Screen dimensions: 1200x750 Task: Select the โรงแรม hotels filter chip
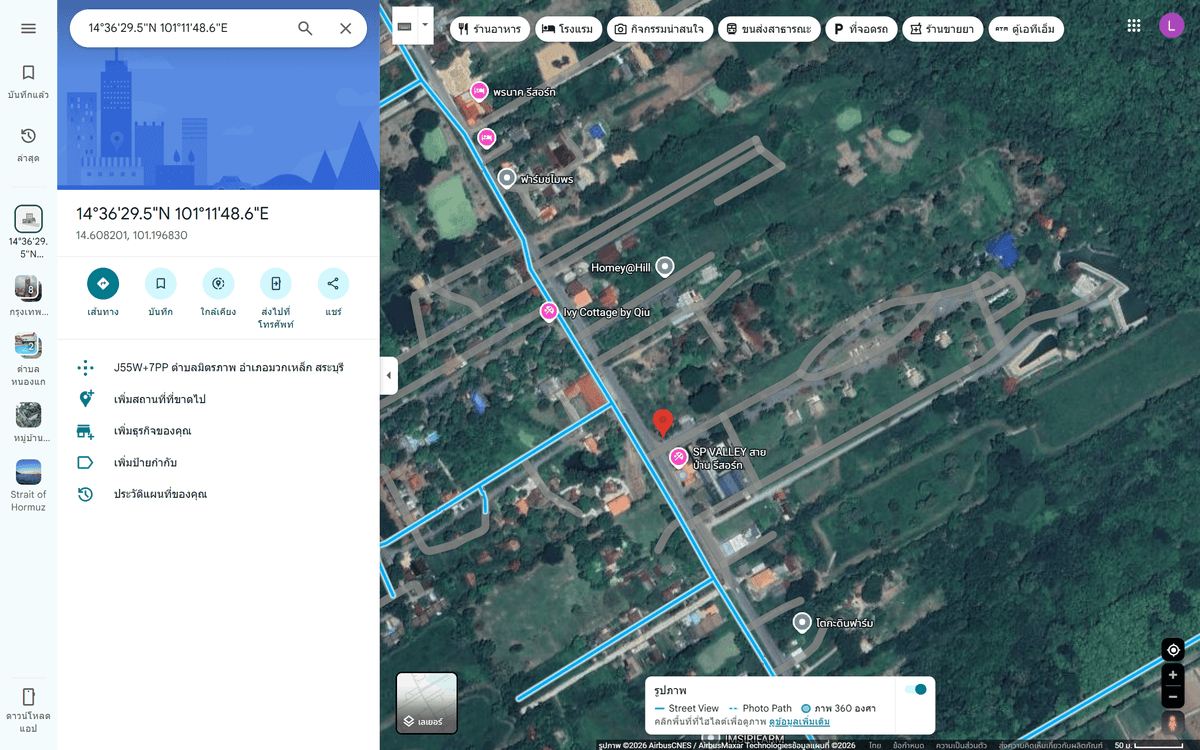pos(568,29)
